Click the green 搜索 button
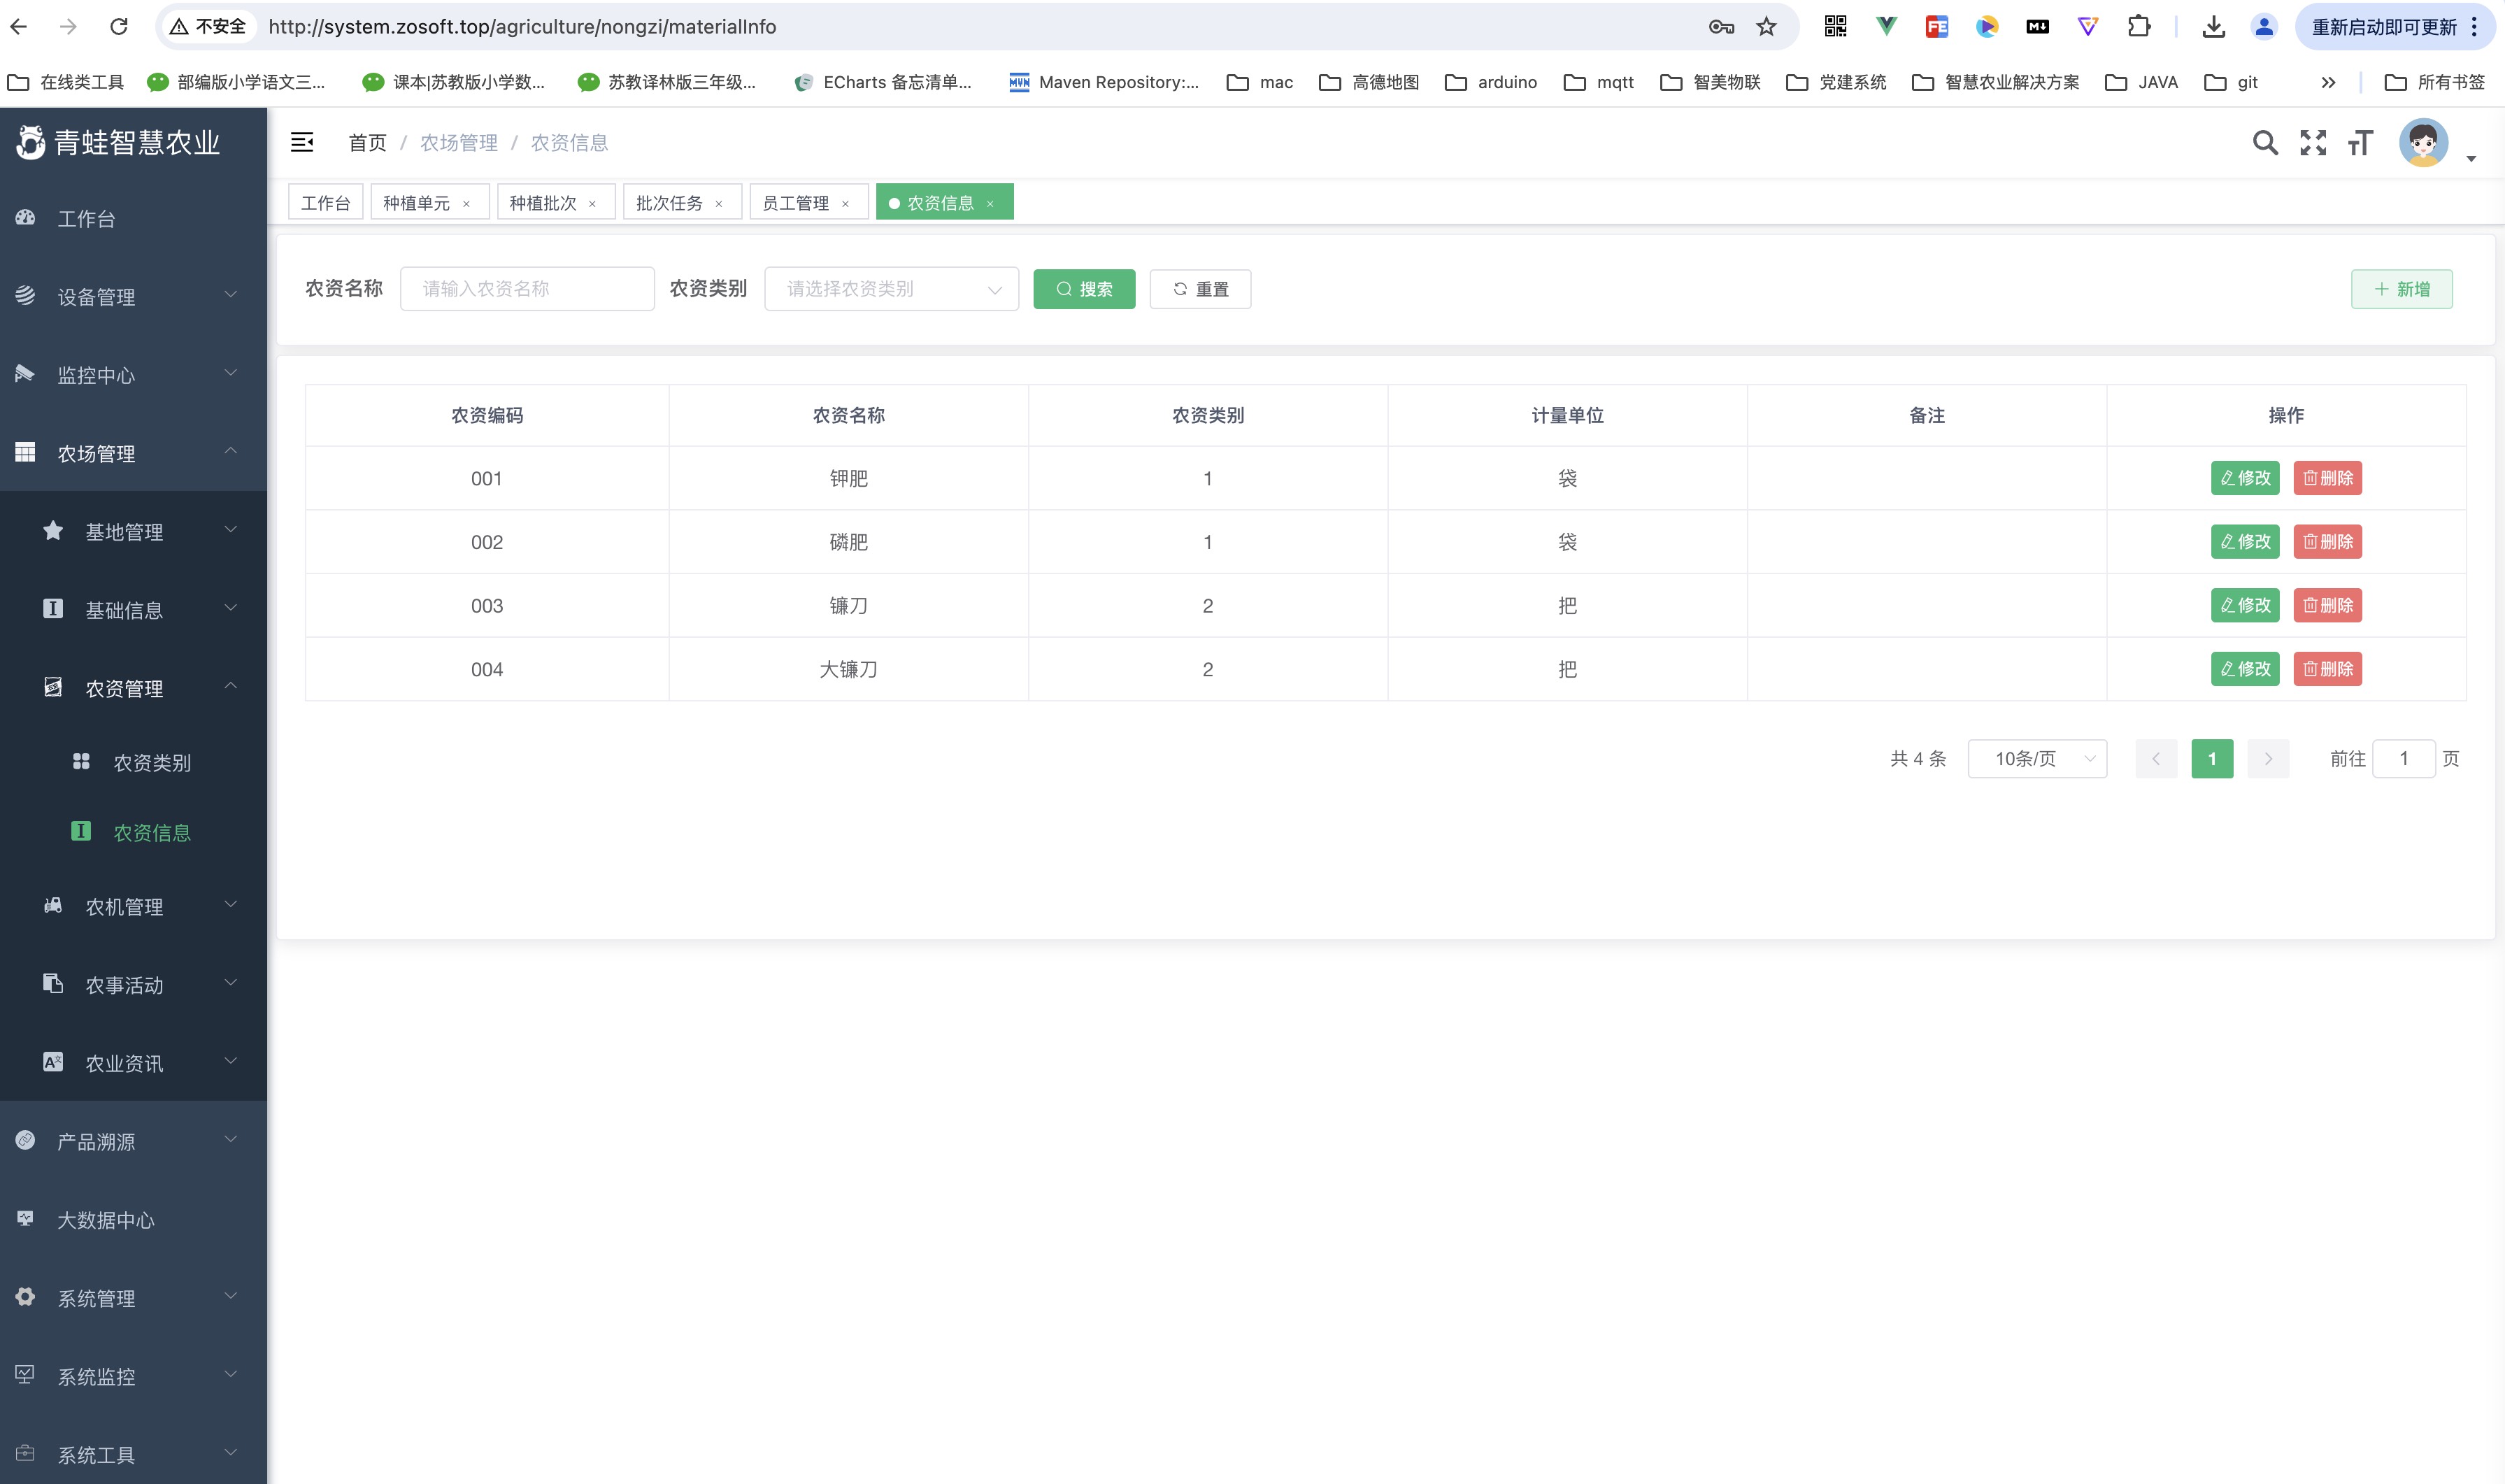2505x1484 pixels. (1084, 289)
